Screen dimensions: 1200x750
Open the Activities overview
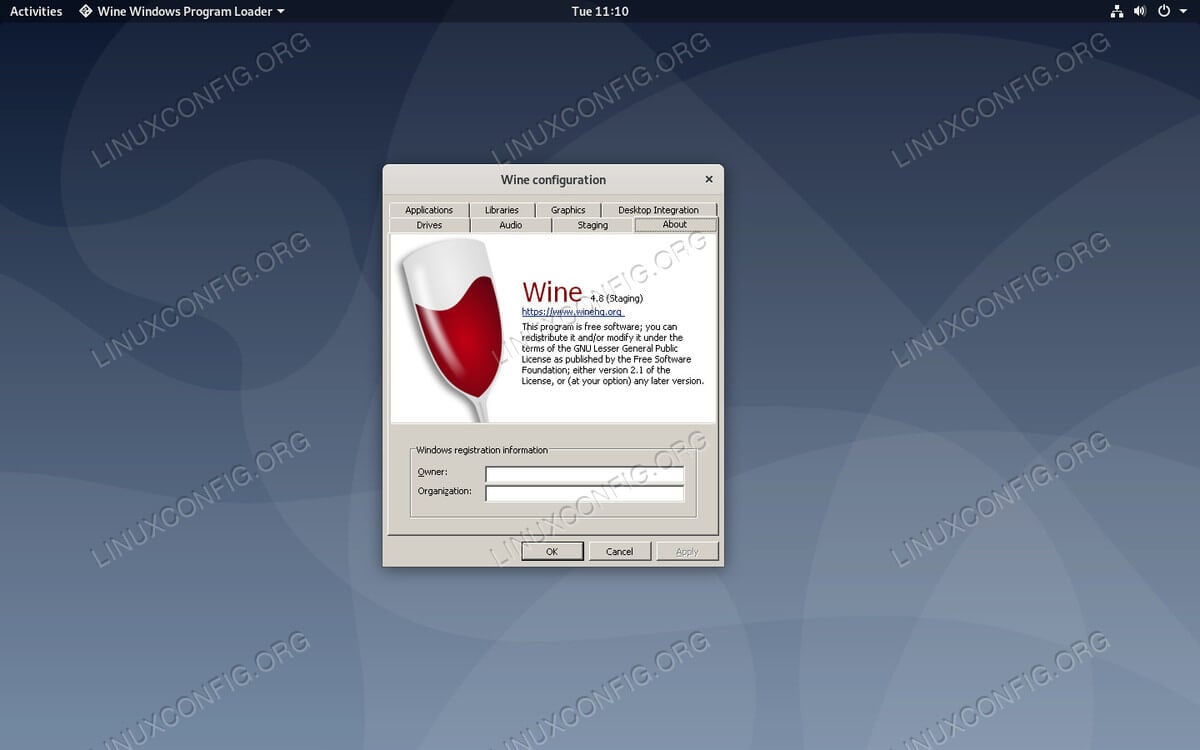pos(36,11)
